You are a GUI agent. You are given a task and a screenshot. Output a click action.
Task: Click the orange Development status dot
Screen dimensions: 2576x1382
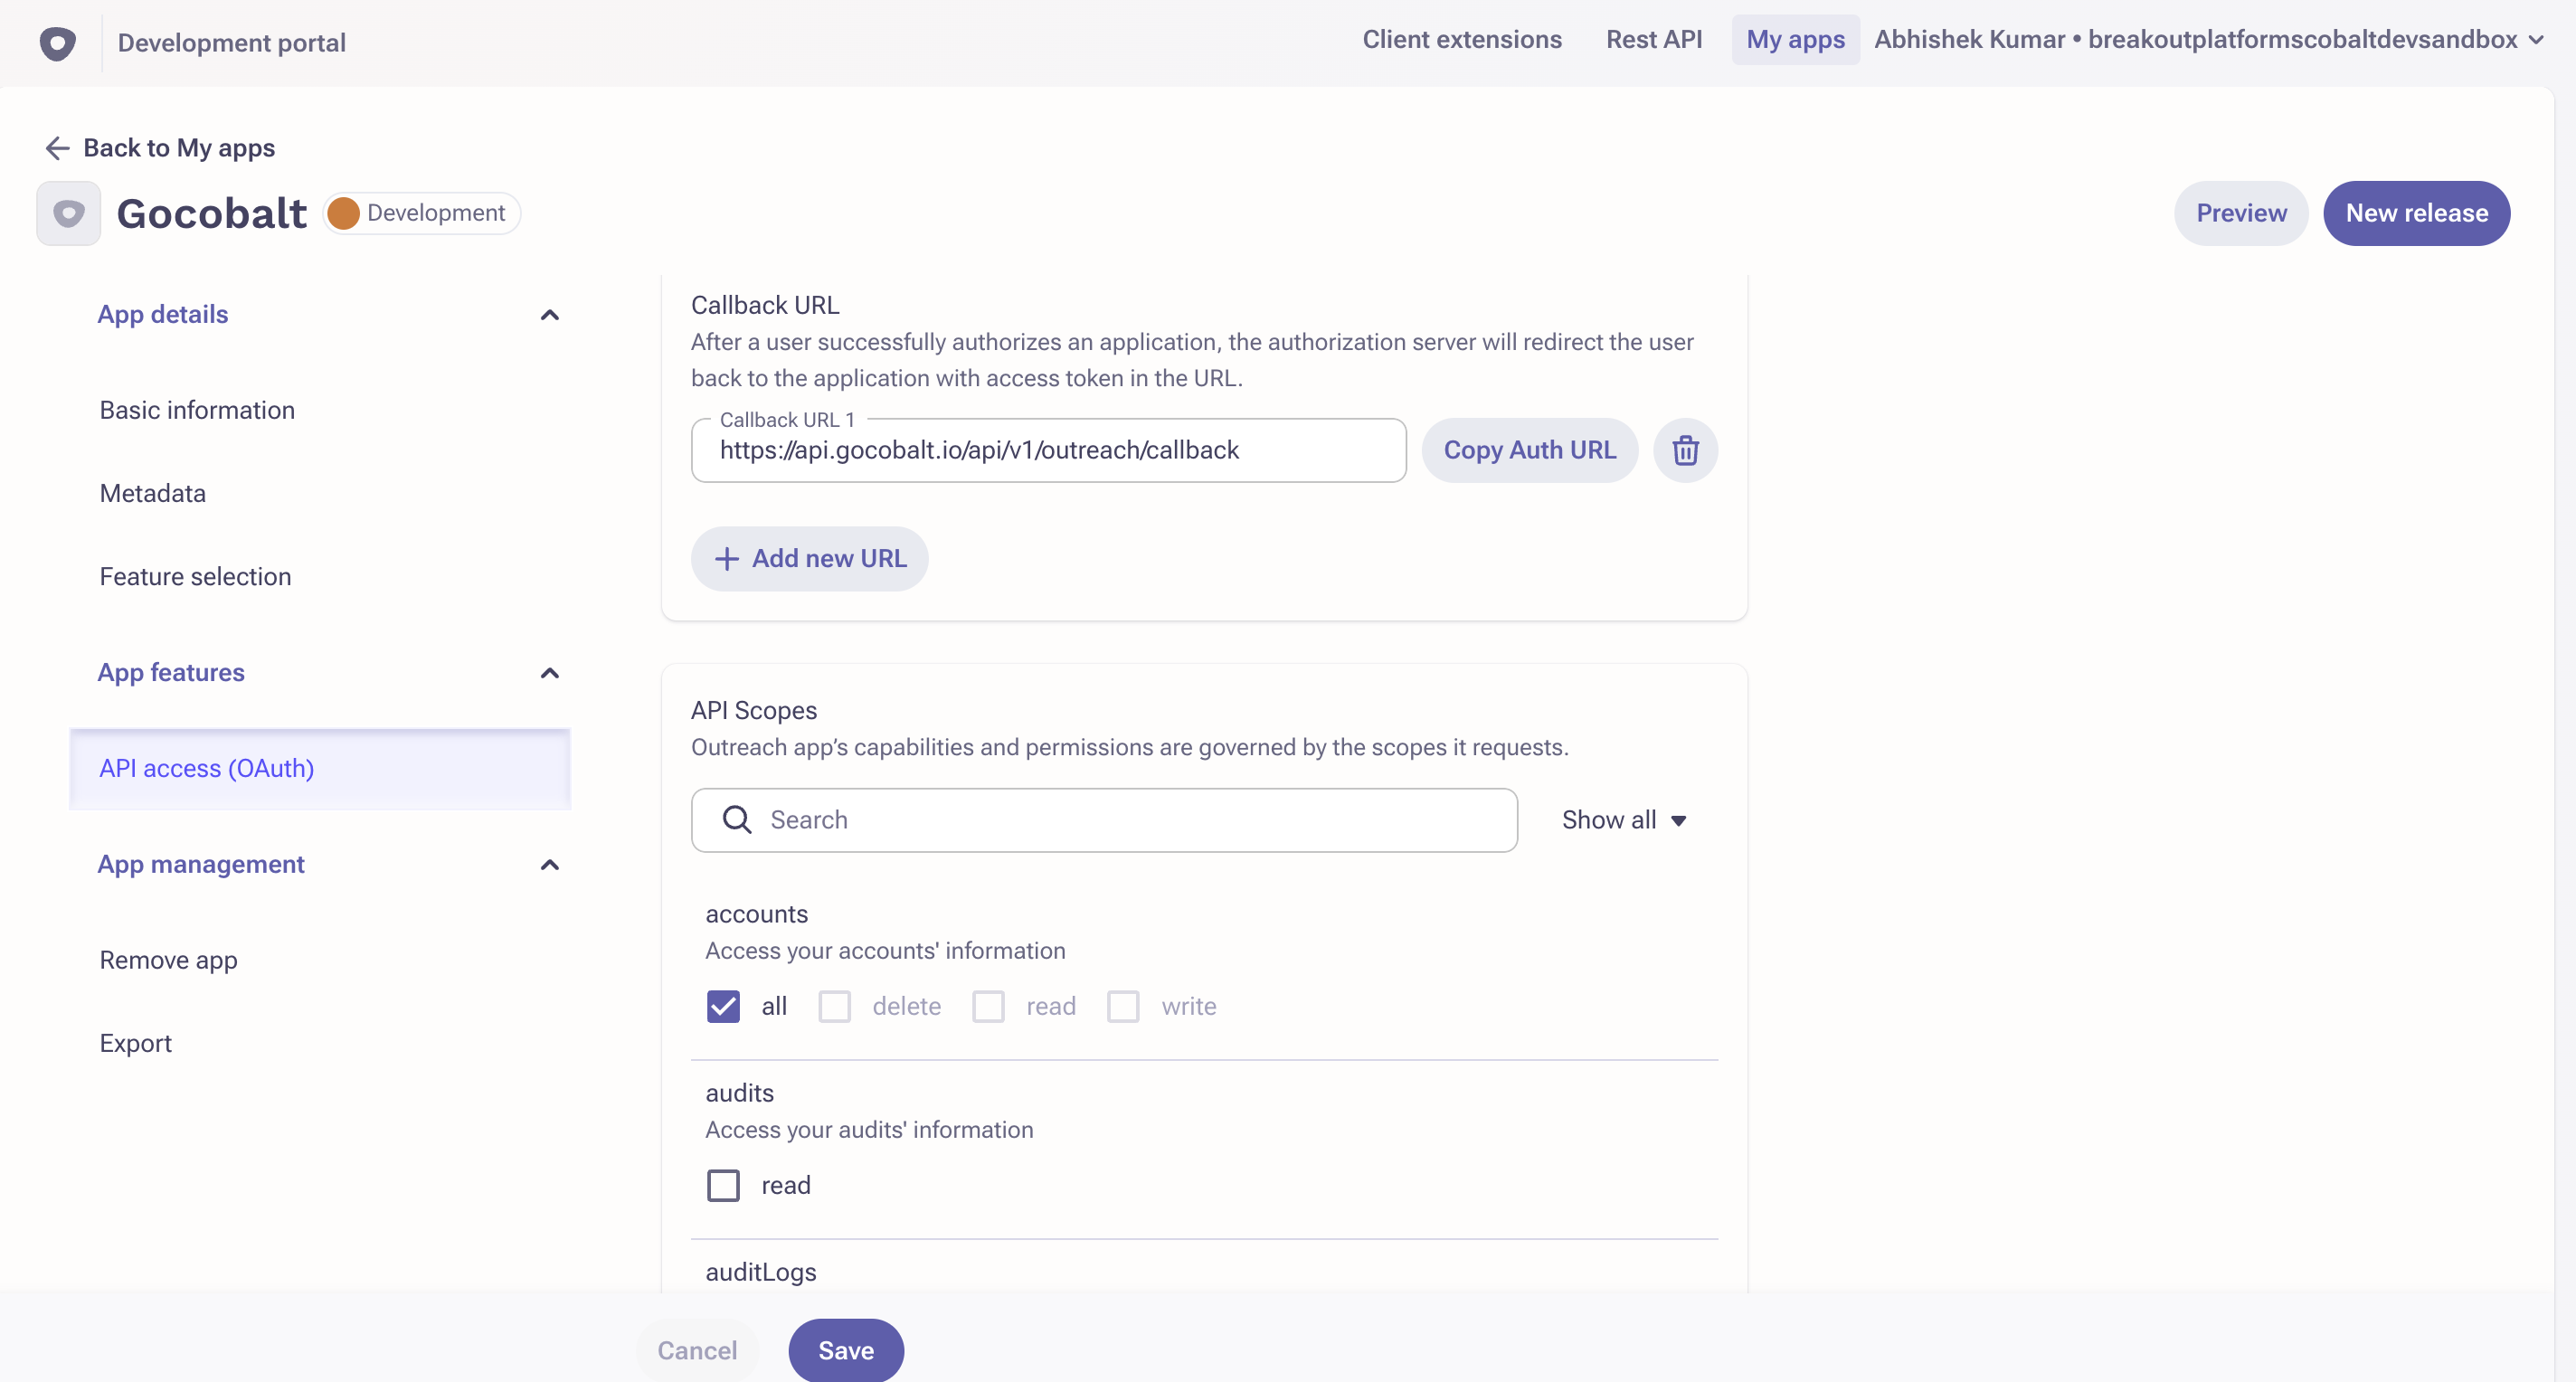(345, 212)
